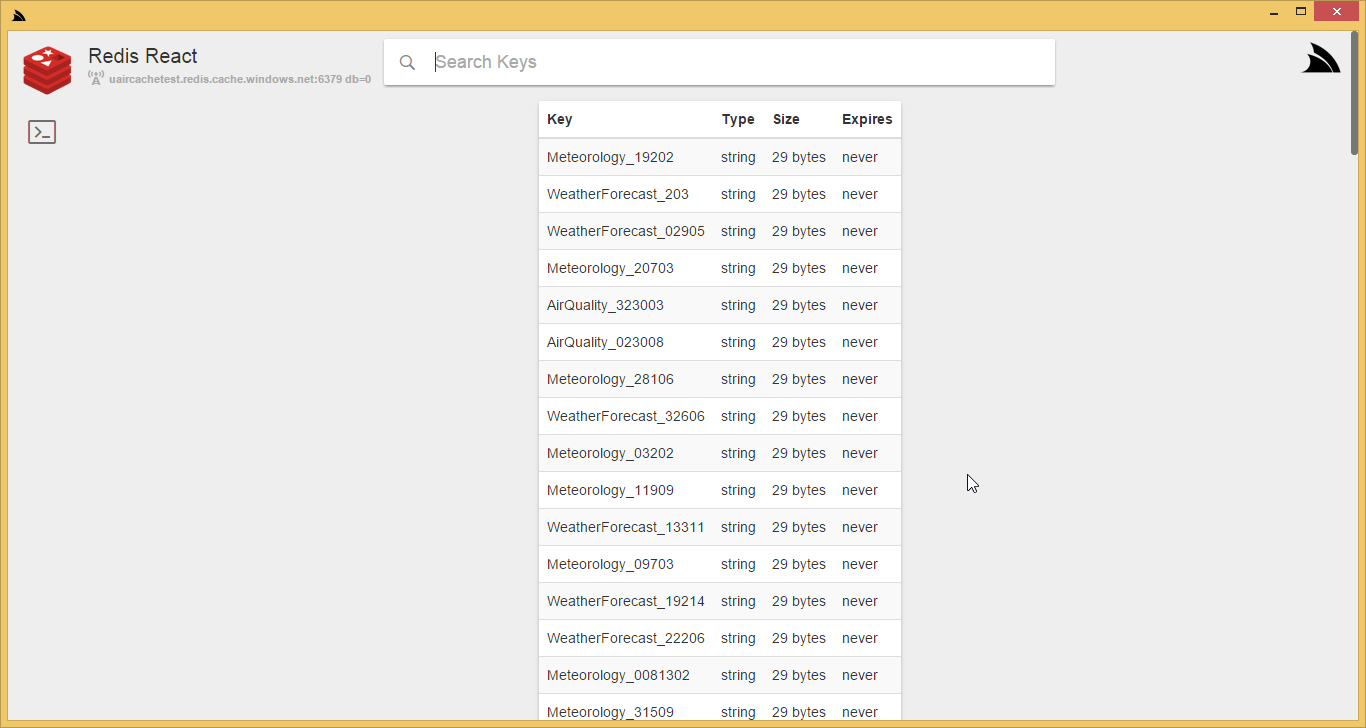Screen dimensions: 1366x728
Task: Focus the Search Keys input field
Action: (x=740, y=62)
